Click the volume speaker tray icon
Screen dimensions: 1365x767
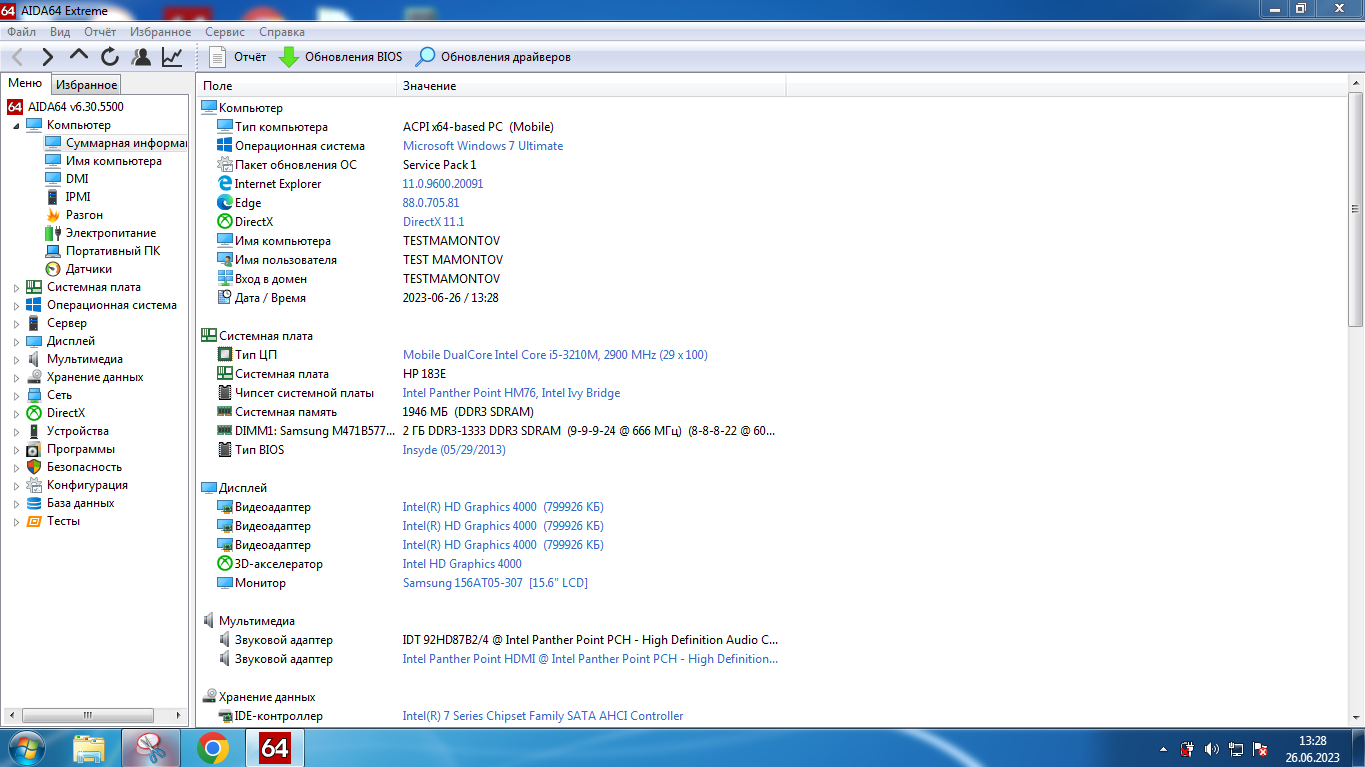1212,748
